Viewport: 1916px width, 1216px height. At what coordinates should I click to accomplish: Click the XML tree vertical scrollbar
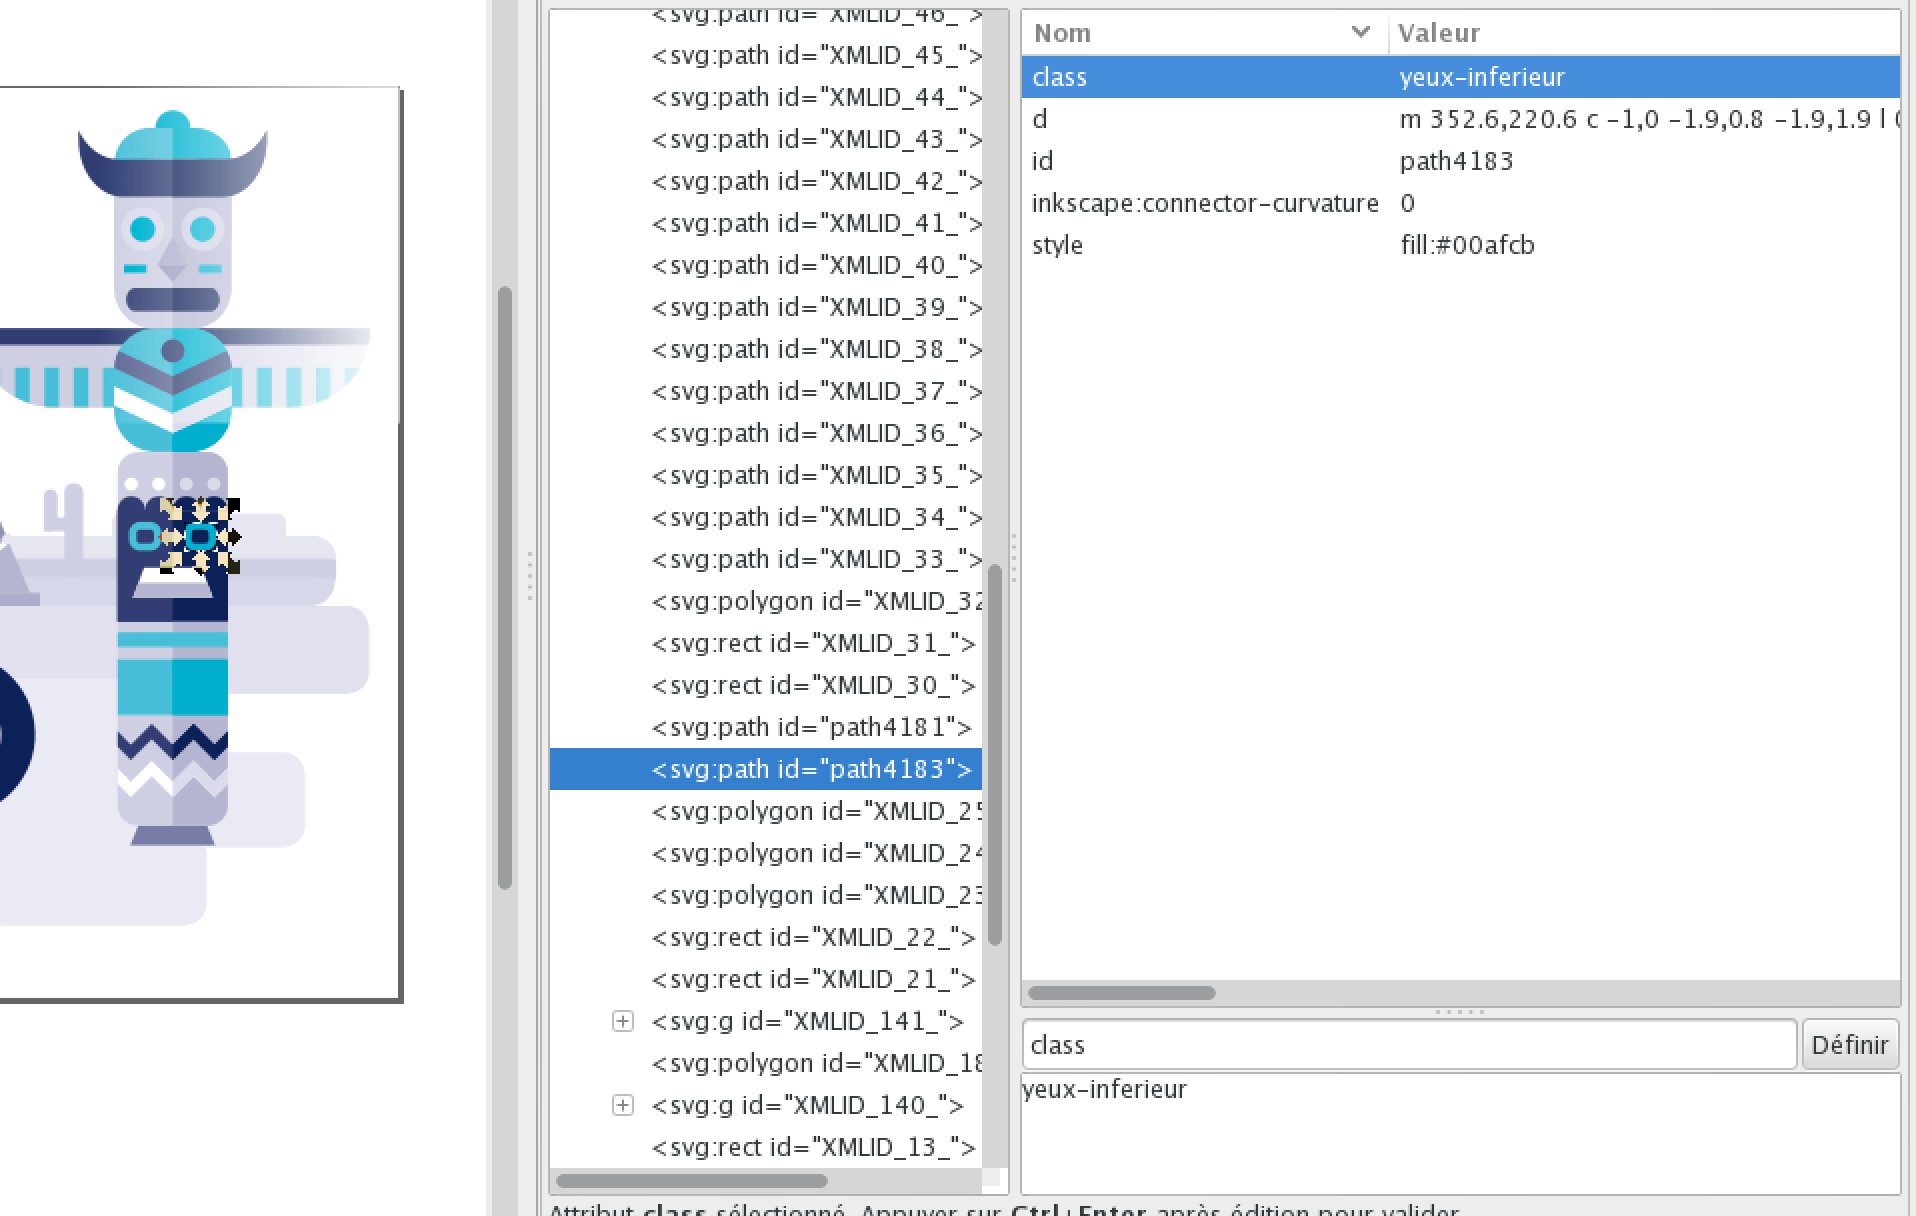pos(994,754)
